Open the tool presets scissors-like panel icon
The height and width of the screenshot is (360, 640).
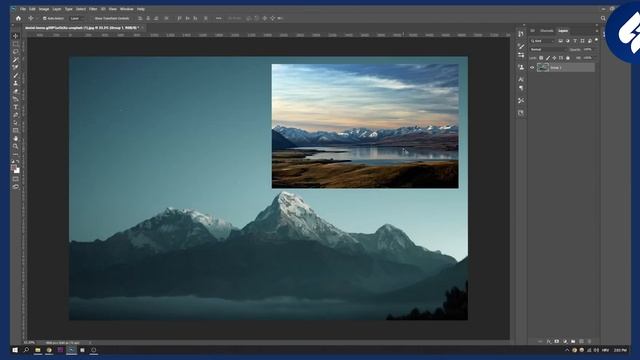tap(521, 100)
